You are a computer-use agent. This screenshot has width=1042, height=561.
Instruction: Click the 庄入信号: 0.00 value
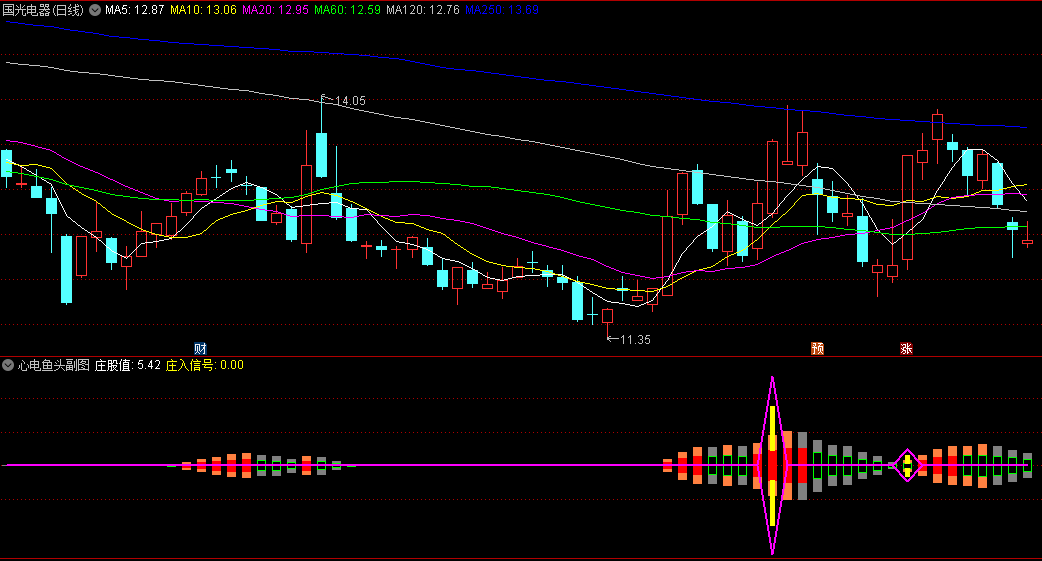[x=205, y=365]
